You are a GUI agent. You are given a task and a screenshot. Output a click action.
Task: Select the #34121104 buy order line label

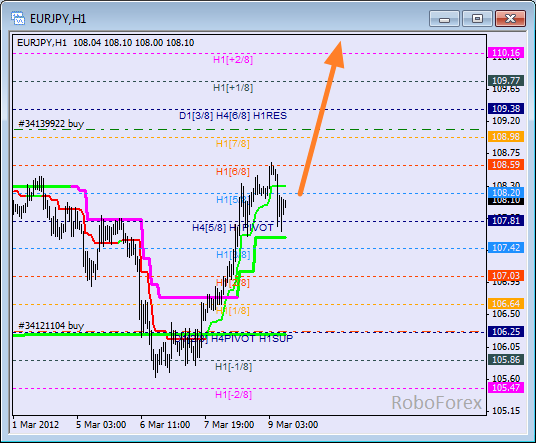point(51,326)
